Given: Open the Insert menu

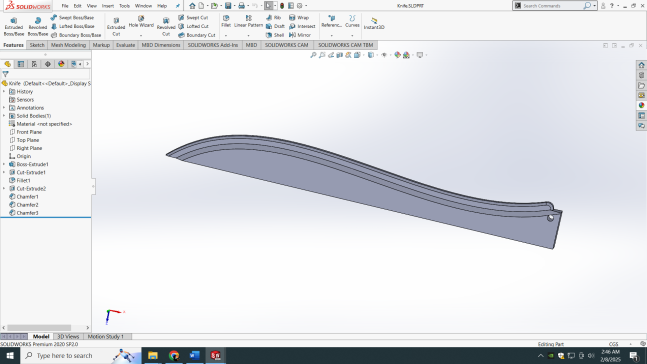Looking at the screenshot, I should tap(108, 6).
